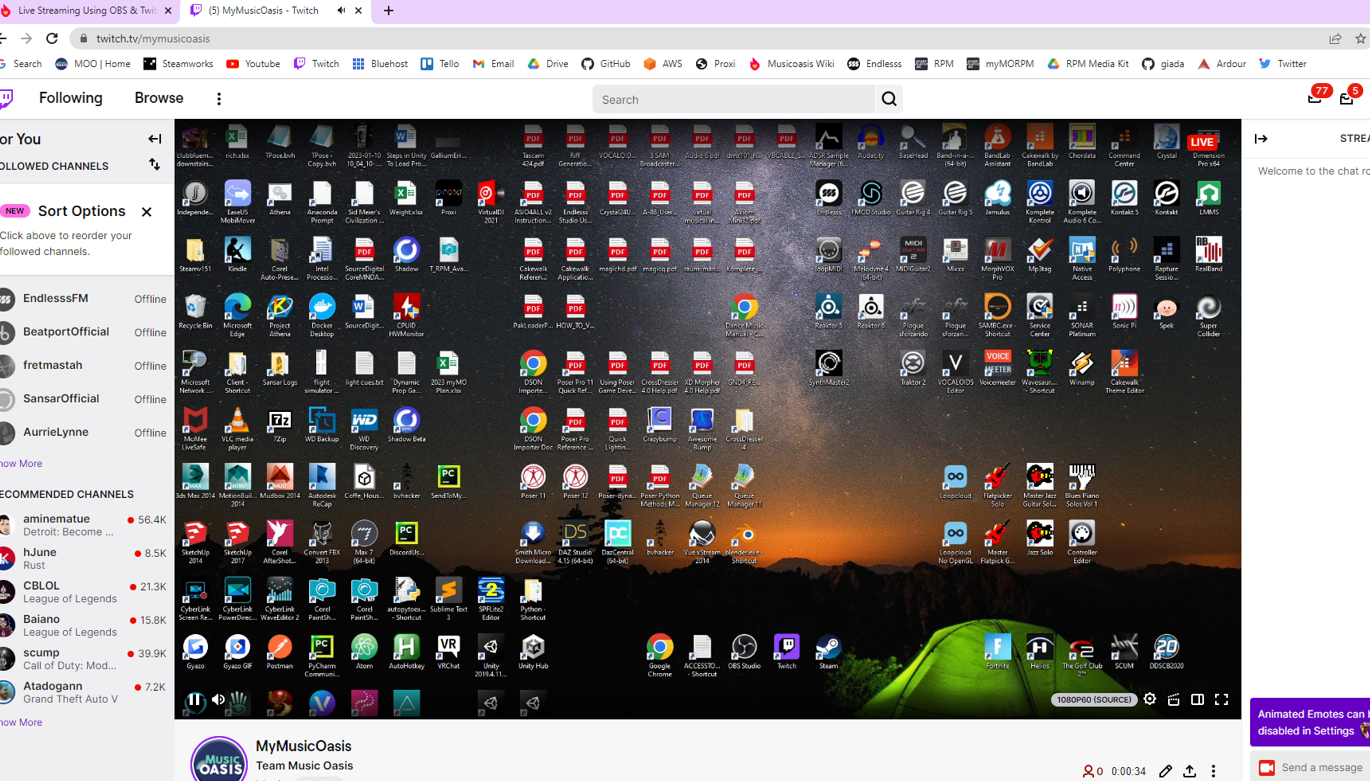Viewport: 1370px width, 781px height.
Task: Open hJune's Rust stream
Action: coord(84,558)
